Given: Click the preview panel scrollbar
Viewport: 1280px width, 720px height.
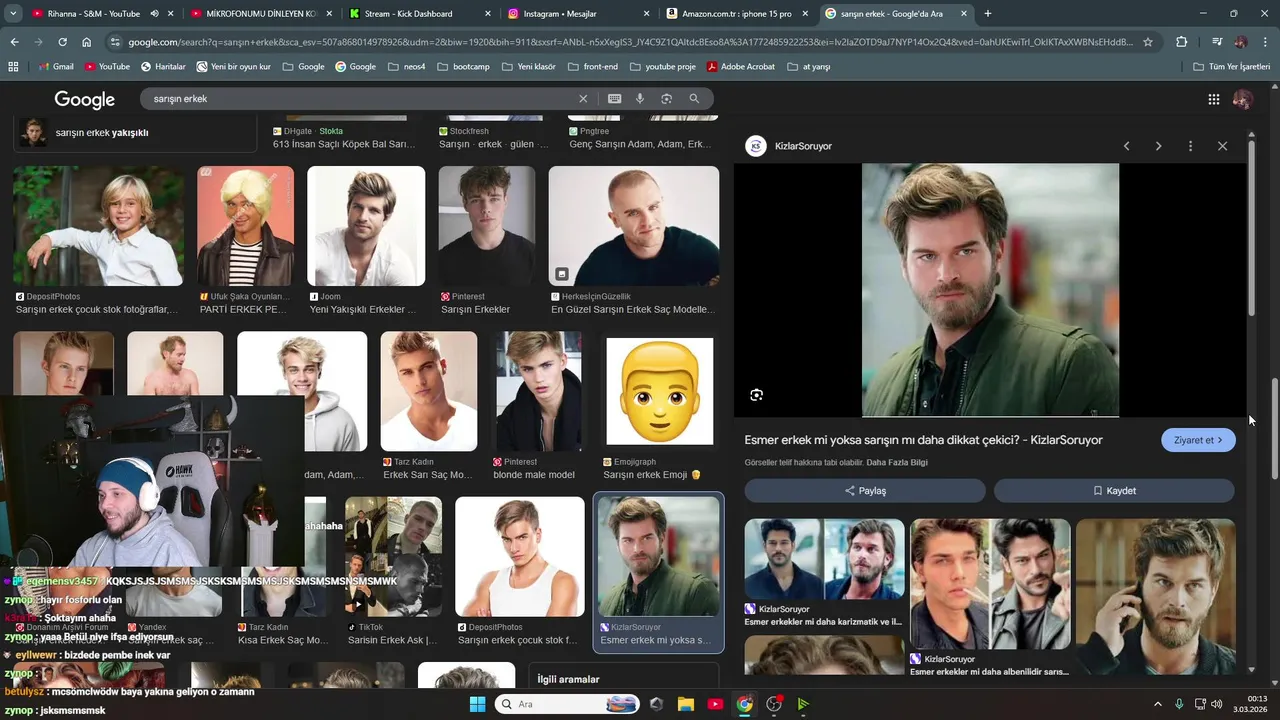Looking at the screenshot, I should 1251,230.
